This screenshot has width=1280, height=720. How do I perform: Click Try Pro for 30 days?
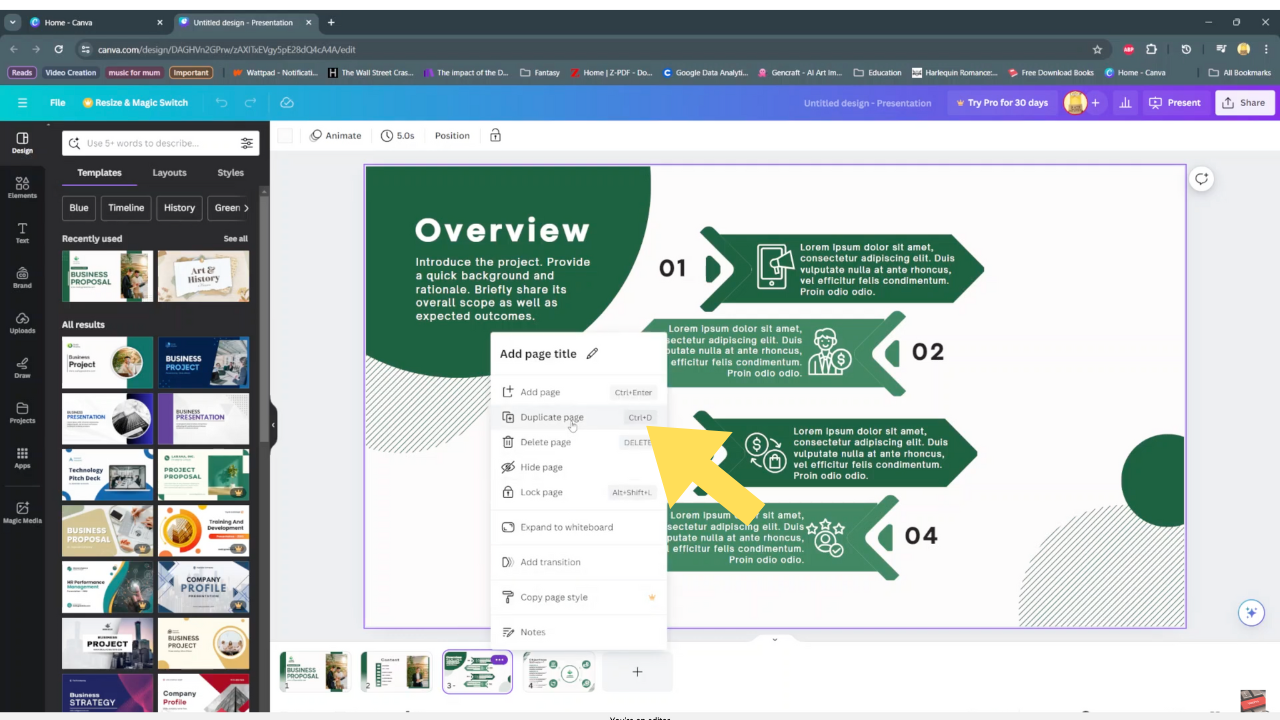pyautogui.click(x=1000, y=103)
